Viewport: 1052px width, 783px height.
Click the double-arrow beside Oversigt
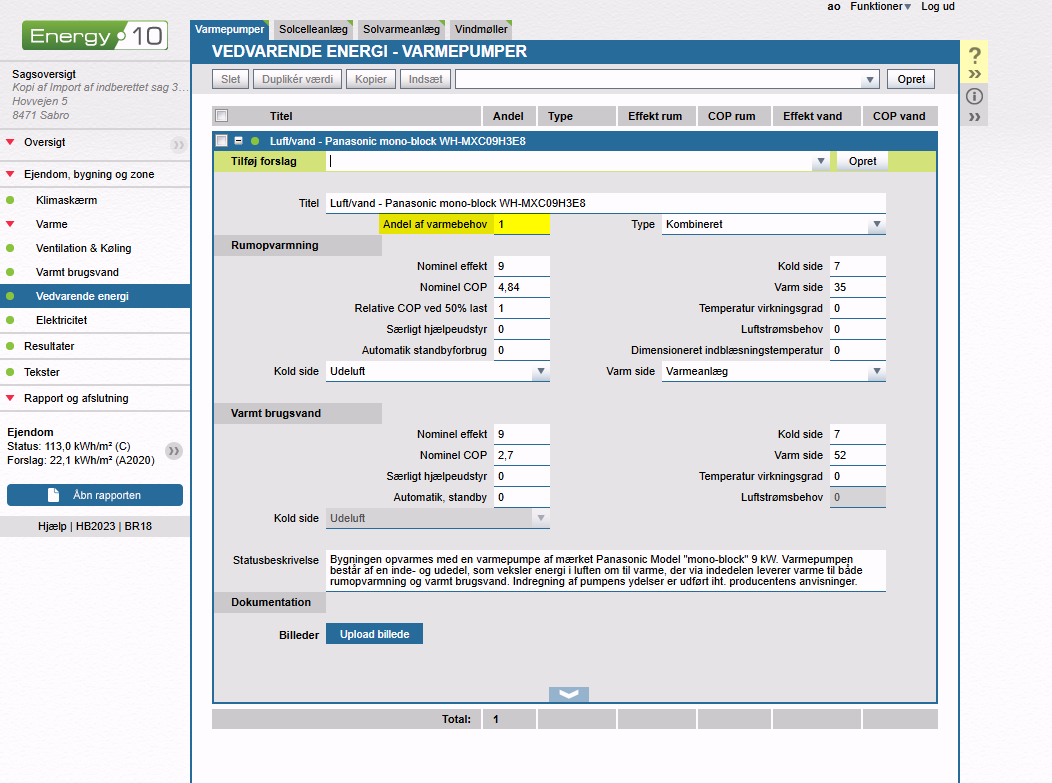coord(177,144)
